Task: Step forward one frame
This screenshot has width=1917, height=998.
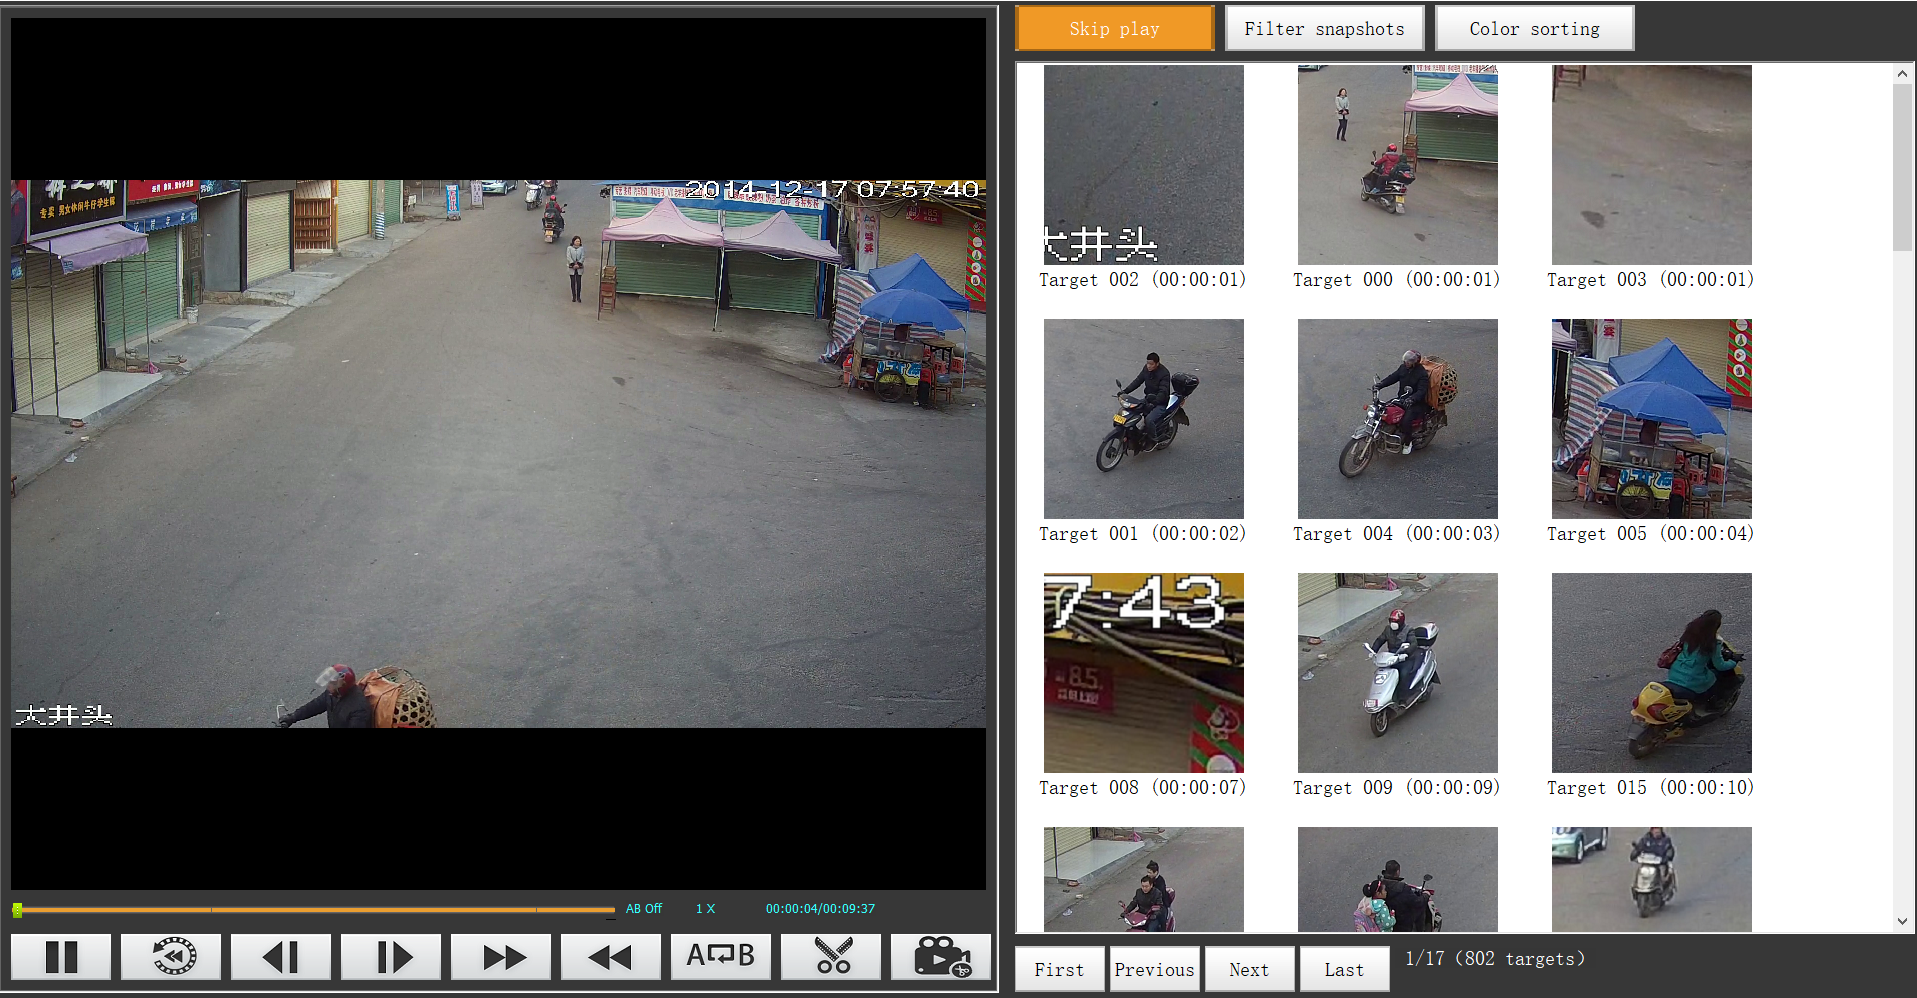Action: click(x=391, y=957)
